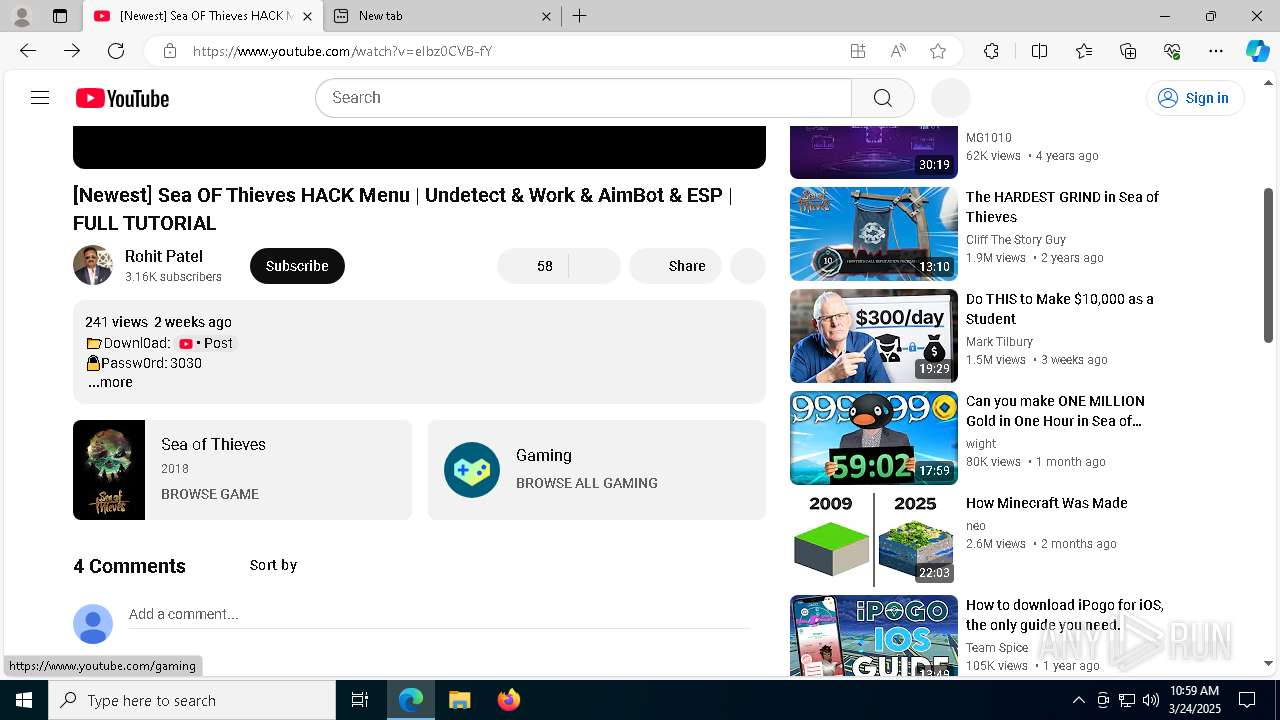Like the video showing 58 likes

click(533, 266)
